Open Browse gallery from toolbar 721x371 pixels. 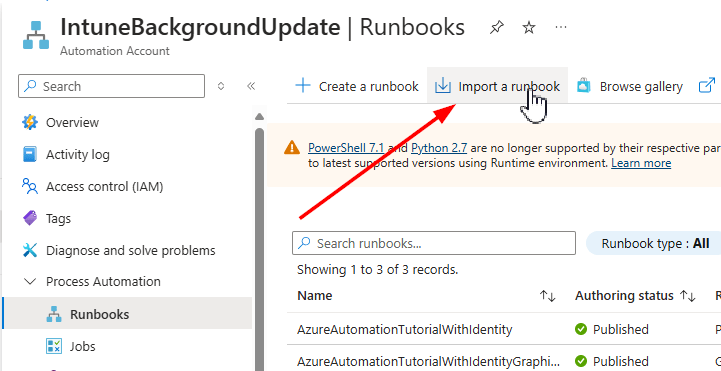[x=629, y=86]
